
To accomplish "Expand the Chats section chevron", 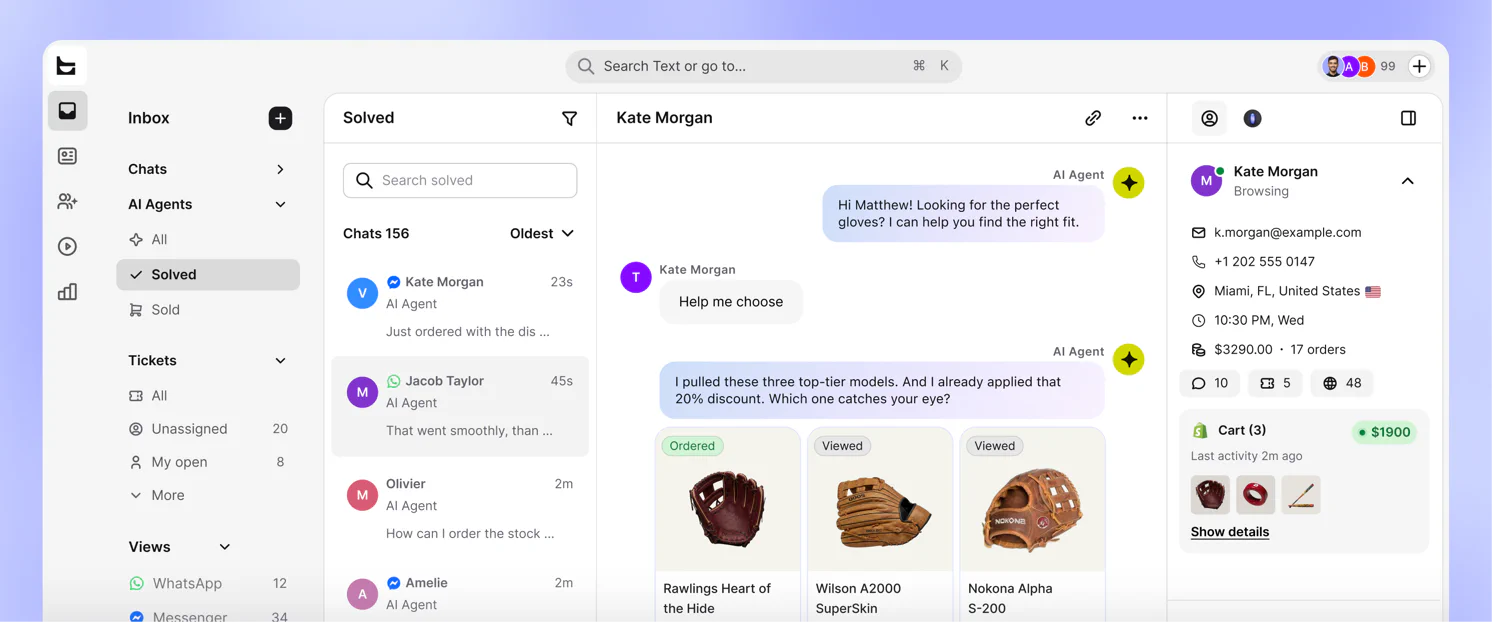I will 280,169.
